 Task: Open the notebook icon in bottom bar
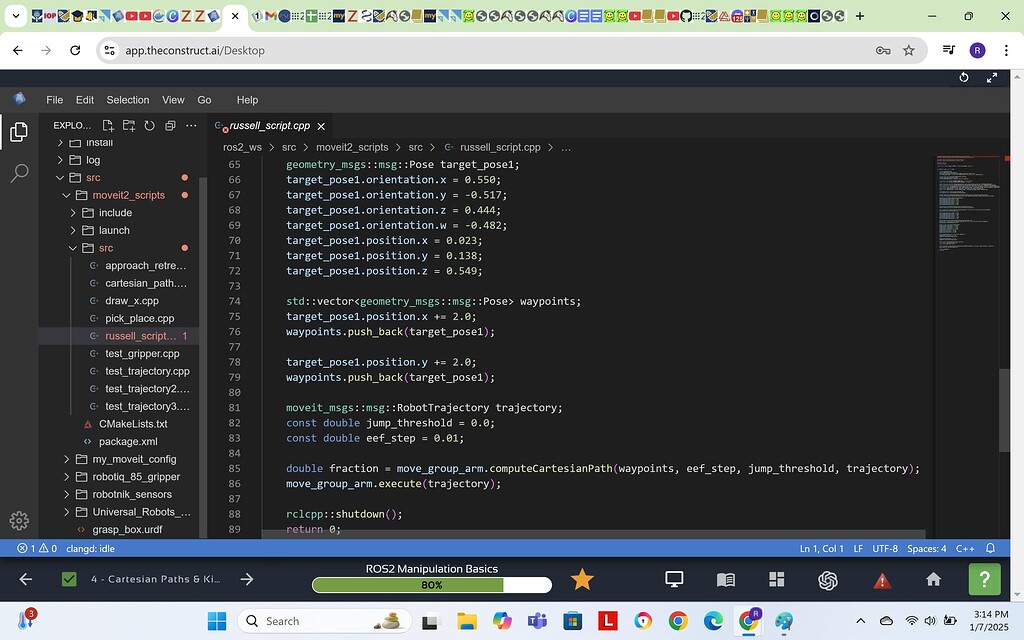tap(725, 579)
